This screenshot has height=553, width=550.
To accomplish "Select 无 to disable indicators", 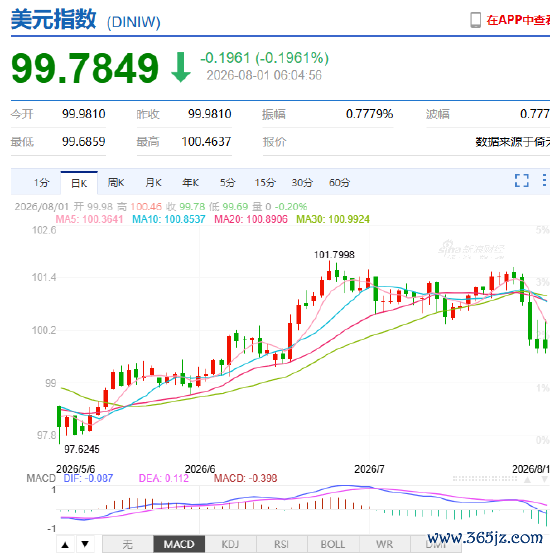I will coord(128,544).
